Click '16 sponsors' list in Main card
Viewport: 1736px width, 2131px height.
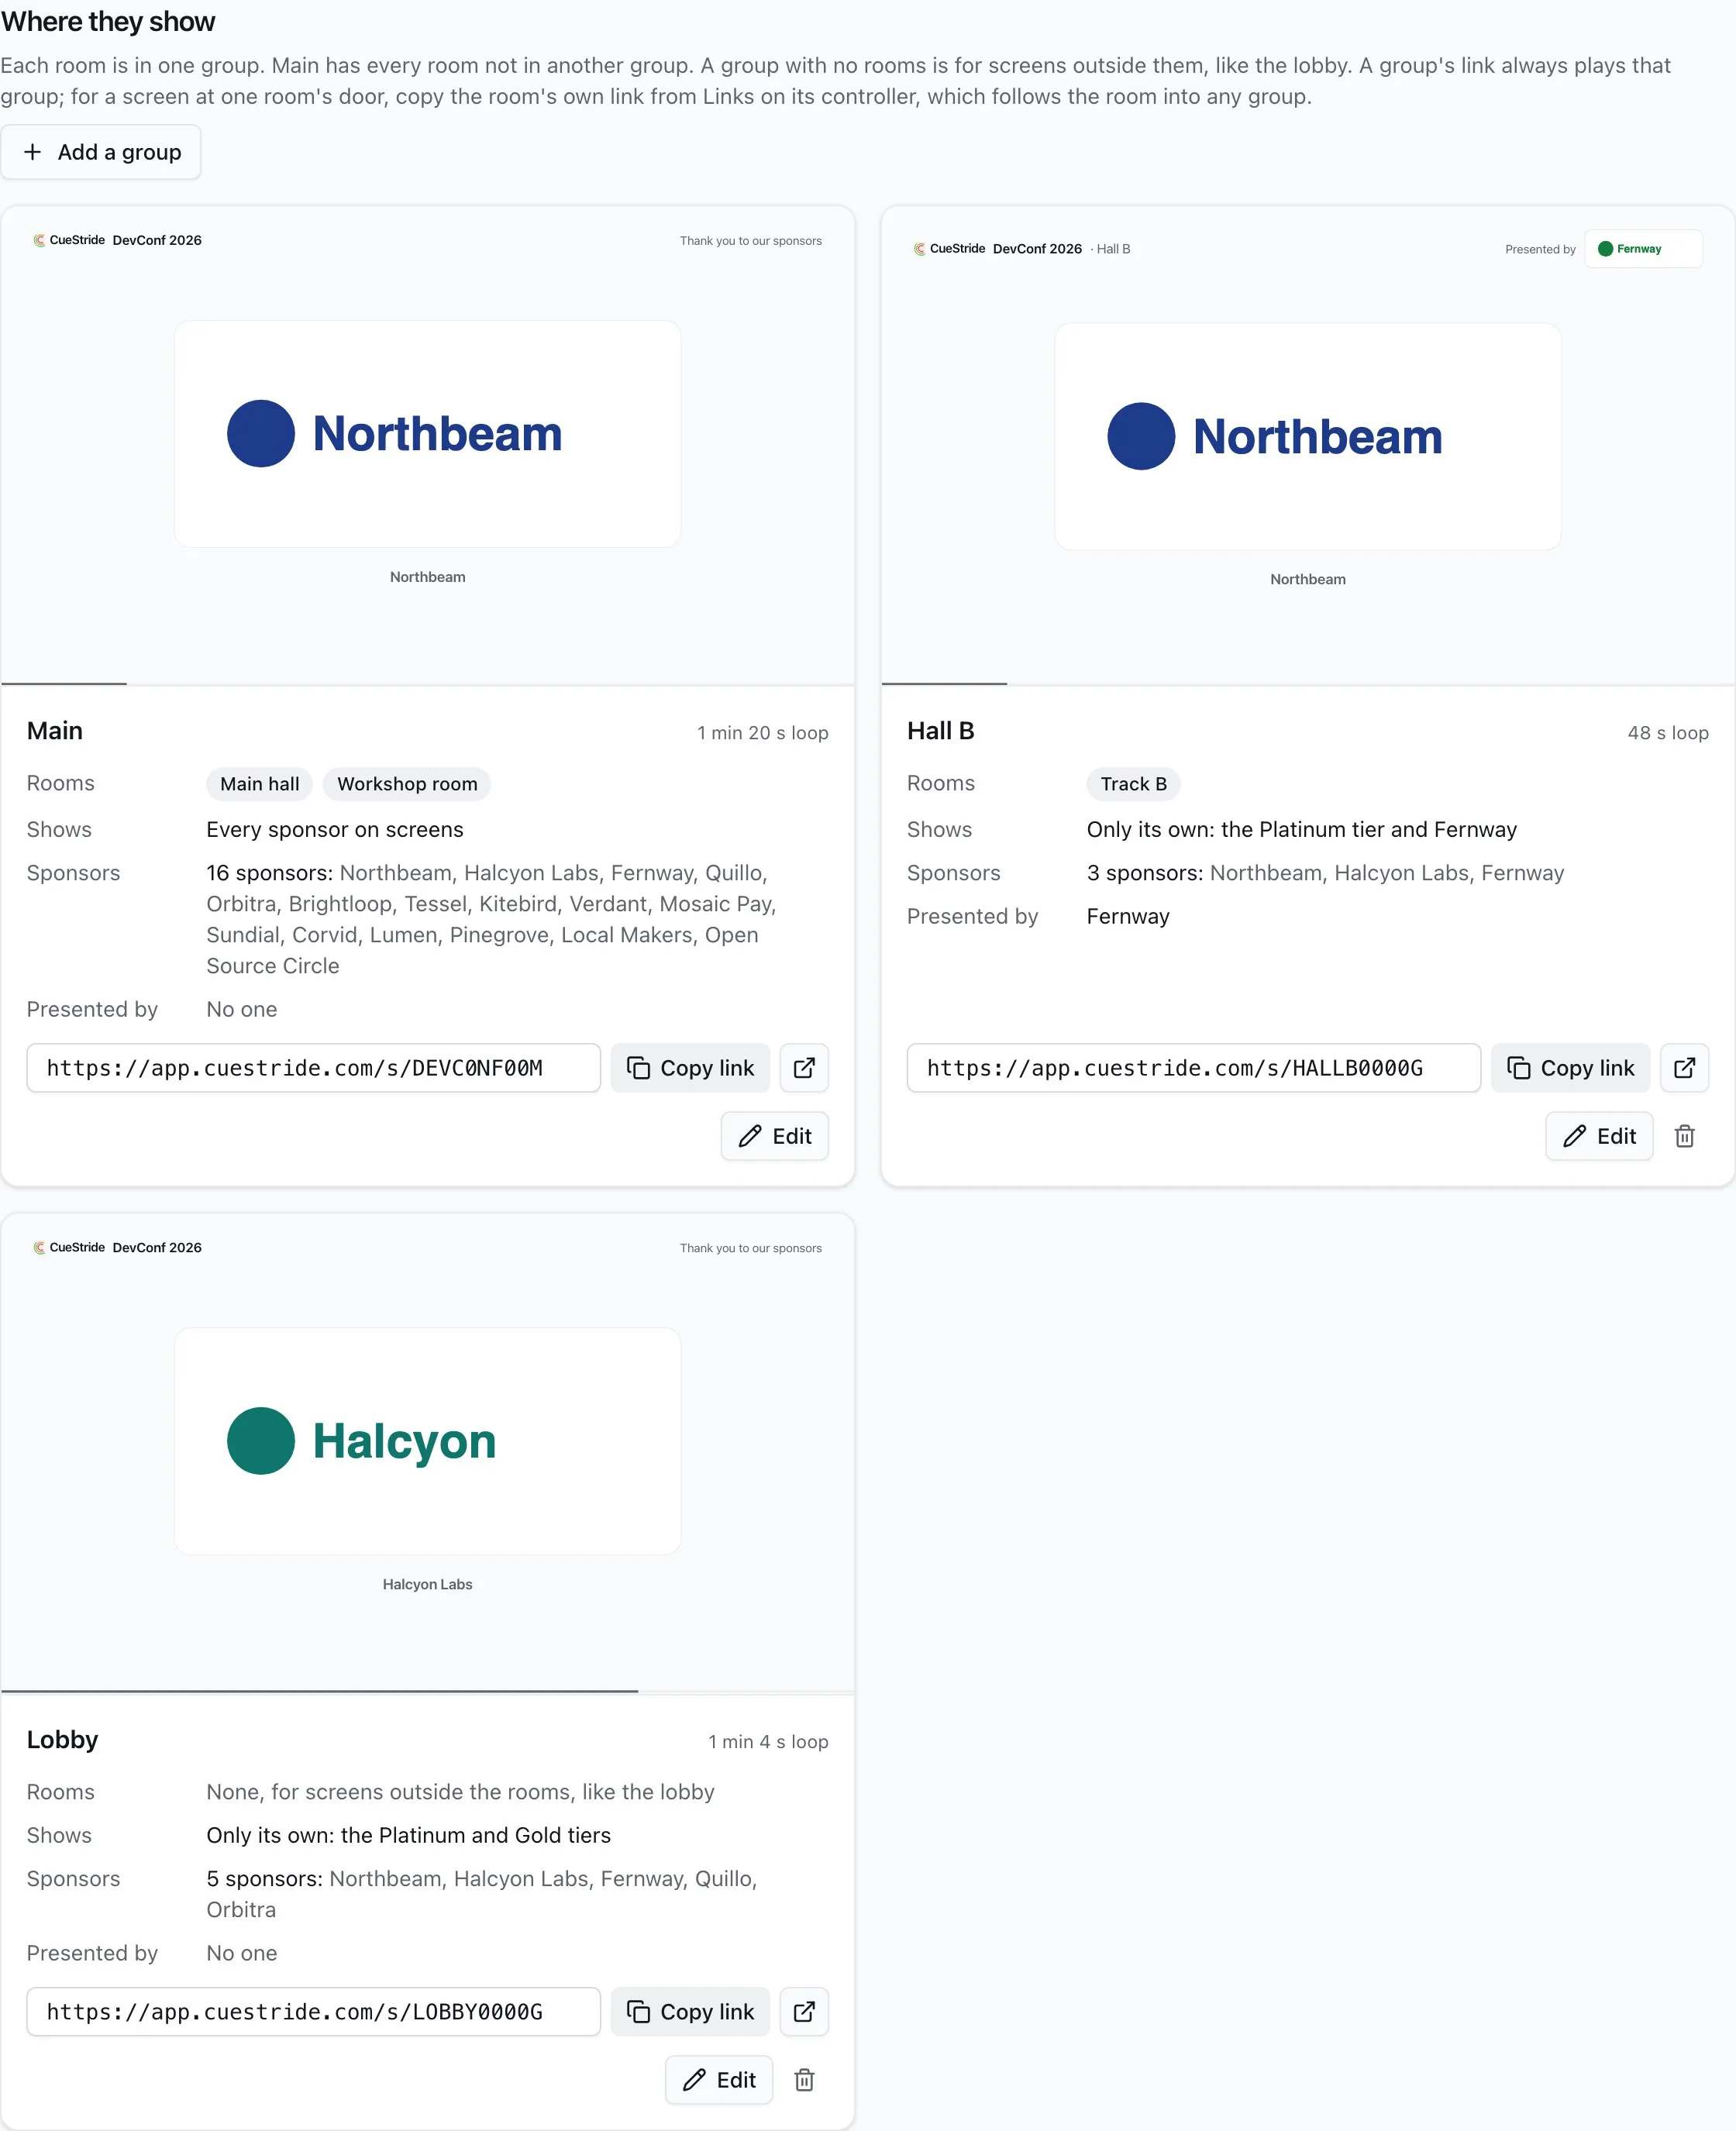point(491,919)
